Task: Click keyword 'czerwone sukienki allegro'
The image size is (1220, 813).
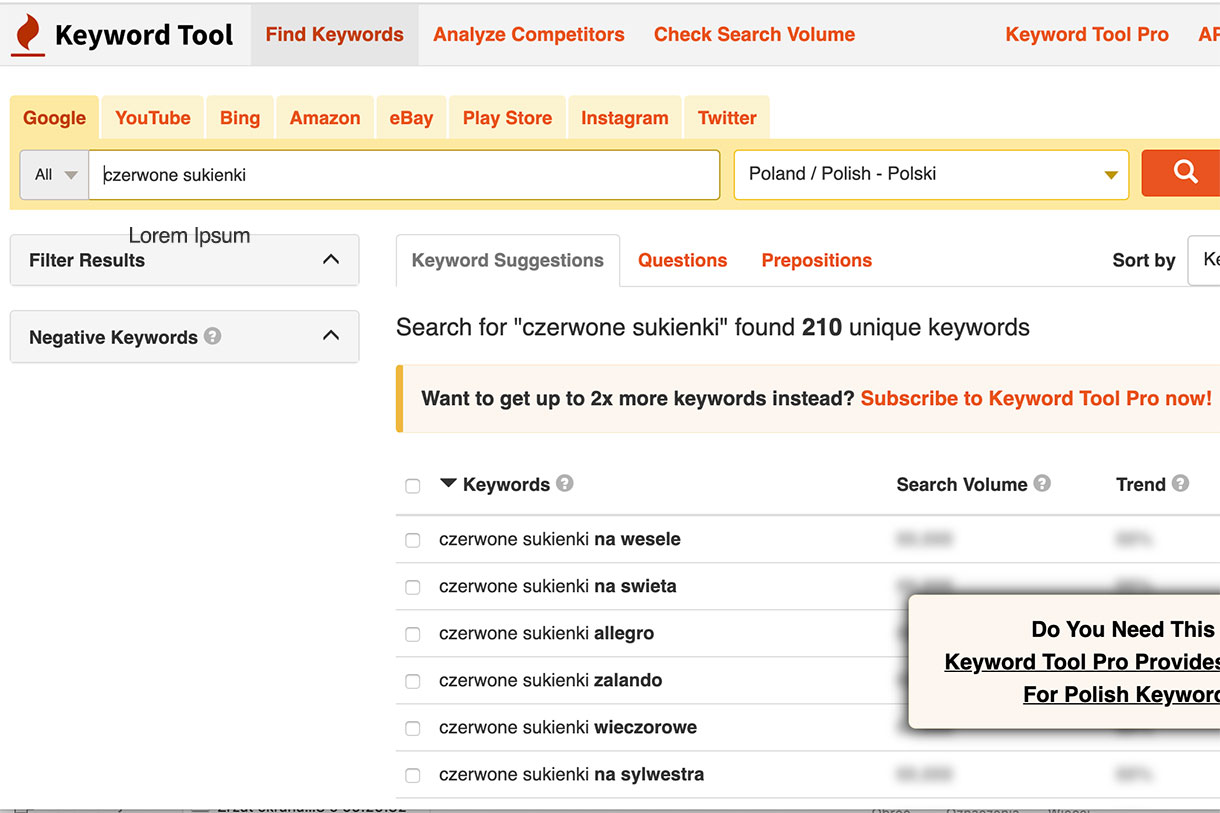Action: pyautogui.click(x=546, y=633)
